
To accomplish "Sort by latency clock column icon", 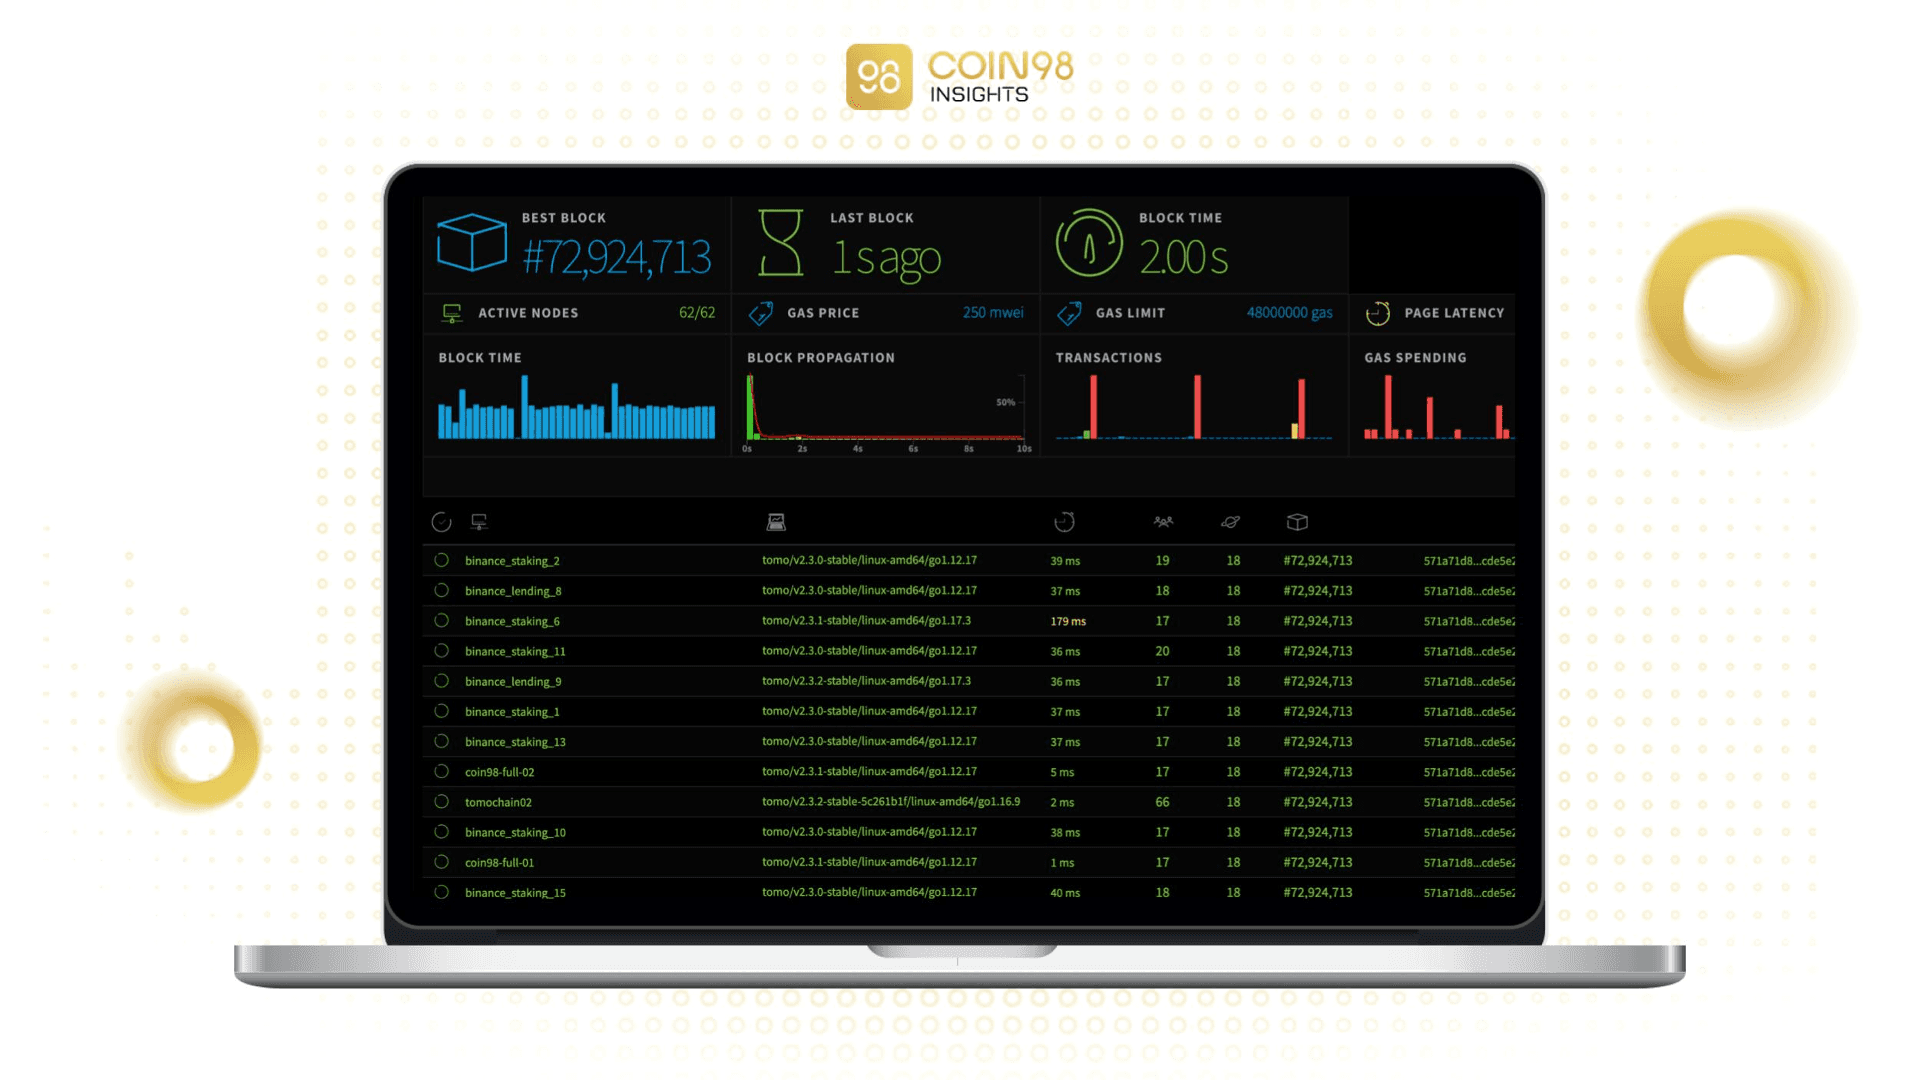I will coord(1064,522).
